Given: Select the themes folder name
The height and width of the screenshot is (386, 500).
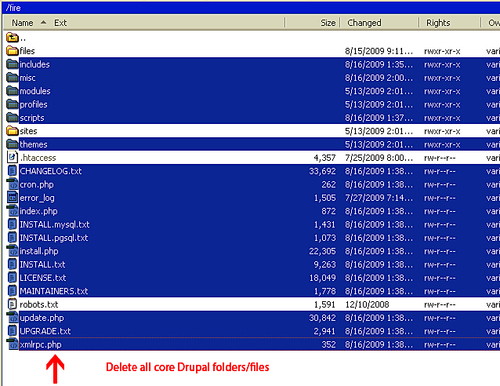Looking at the screenshot, I should coord(33,144).
